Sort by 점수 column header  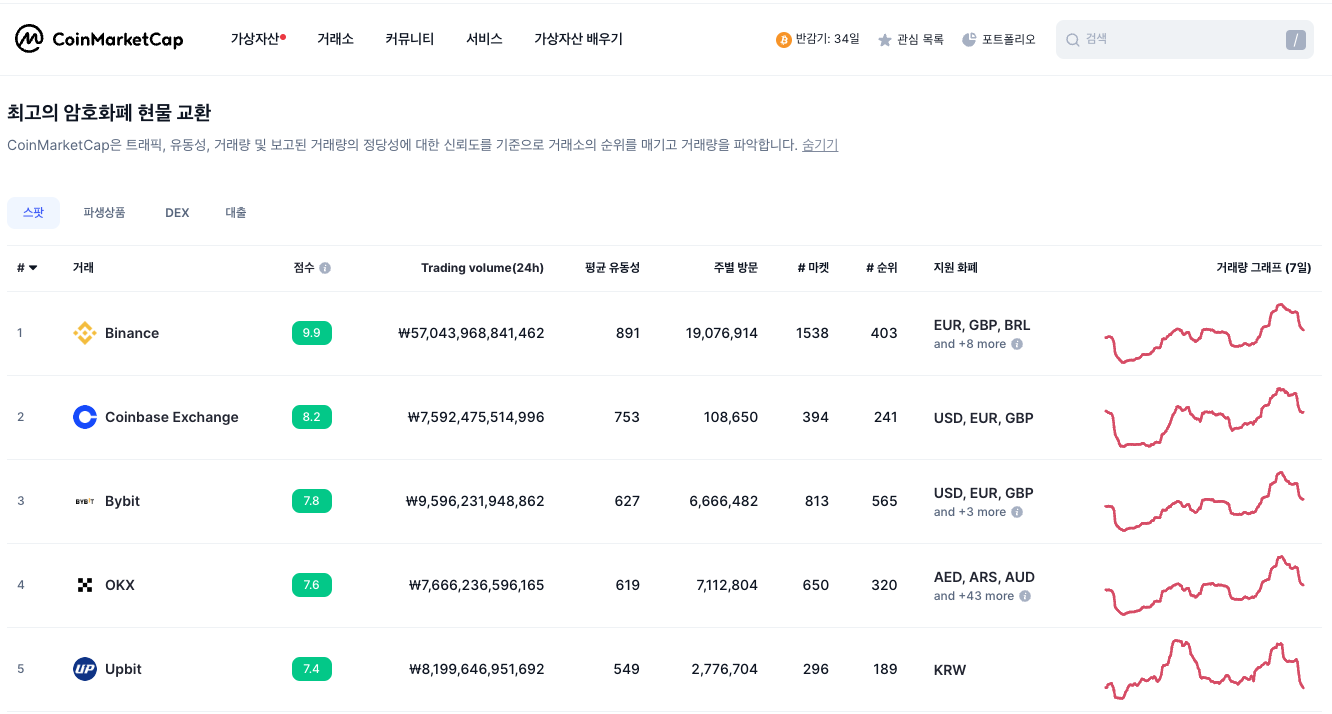[x=304, y=268]
